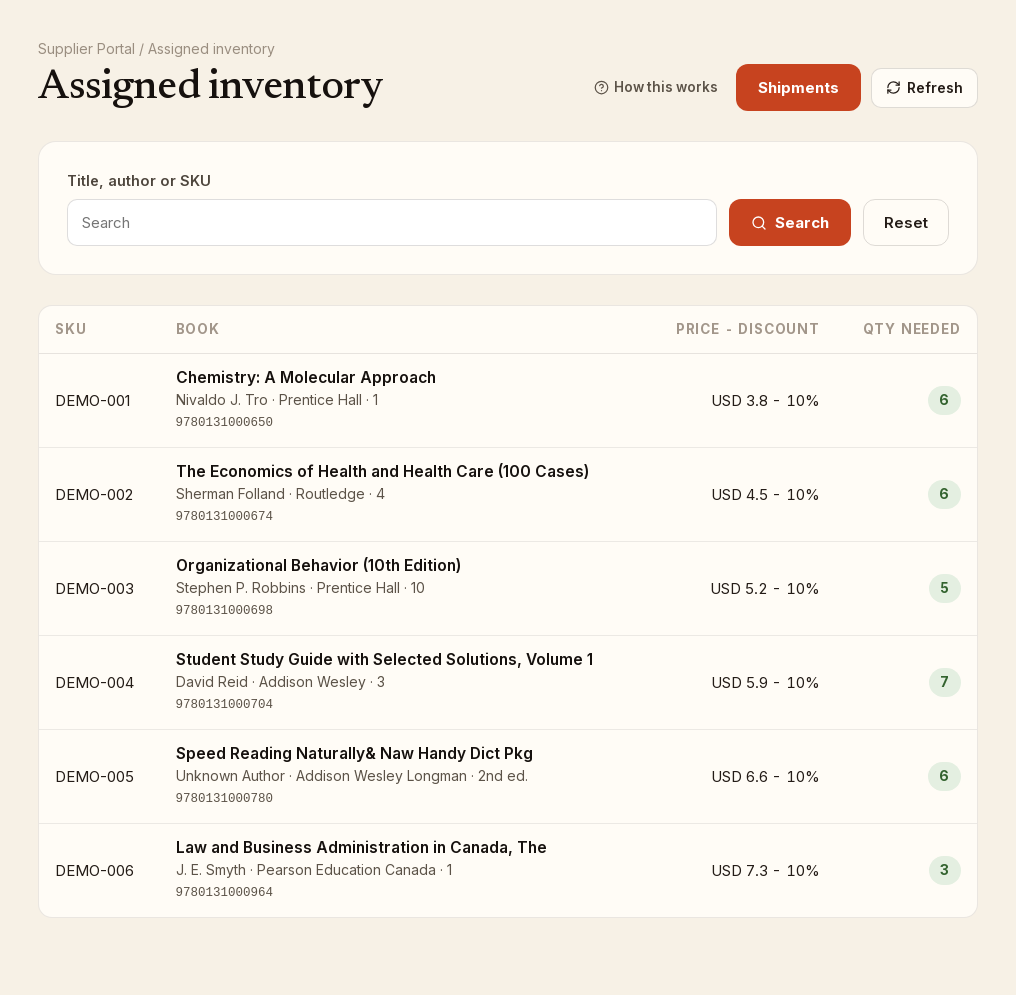The width and height of the screenshot is (1016, 995).
Task: Click the orange Search button label
Action: pos(802,223)
